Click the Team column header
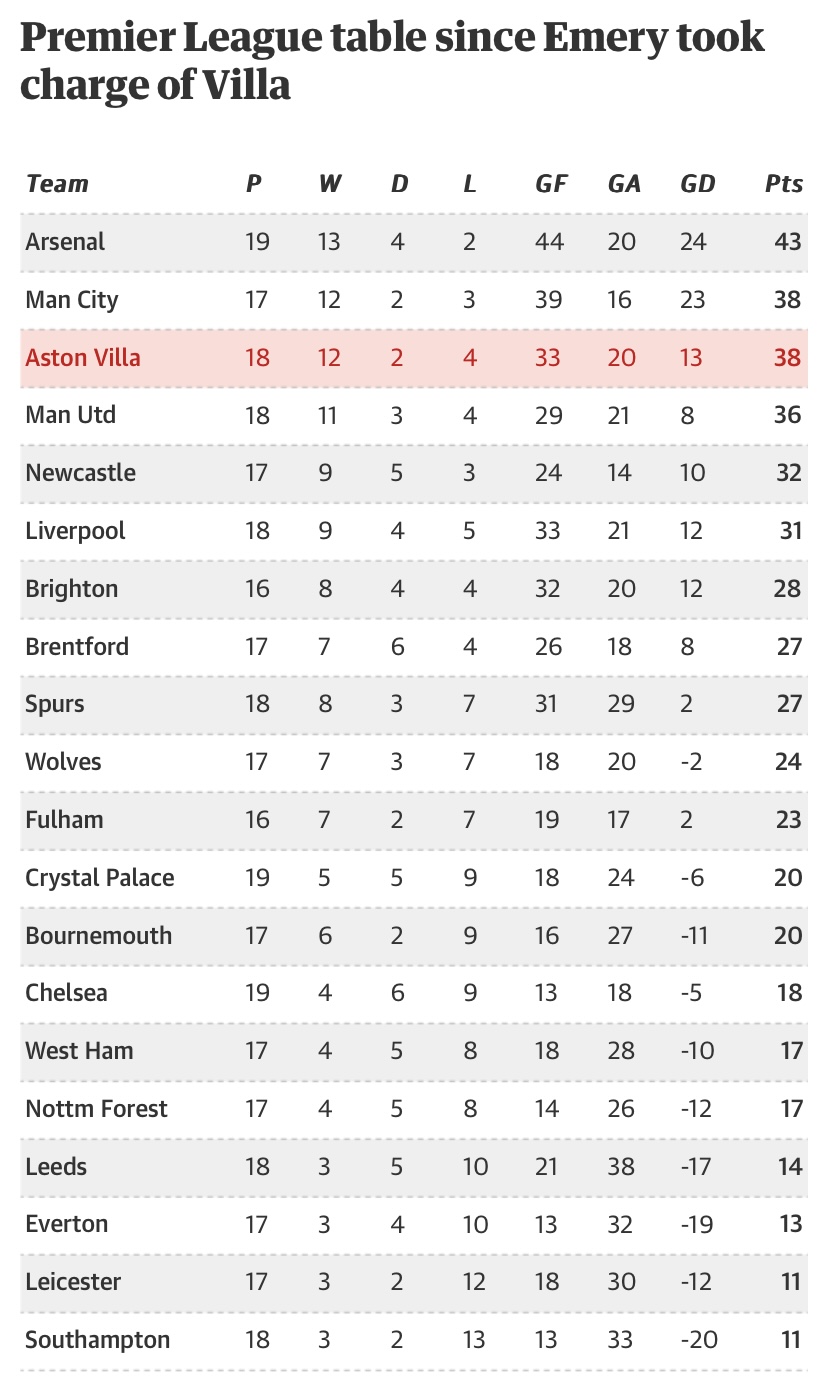This screenshot has height=1380, width=828. (57, 184)
